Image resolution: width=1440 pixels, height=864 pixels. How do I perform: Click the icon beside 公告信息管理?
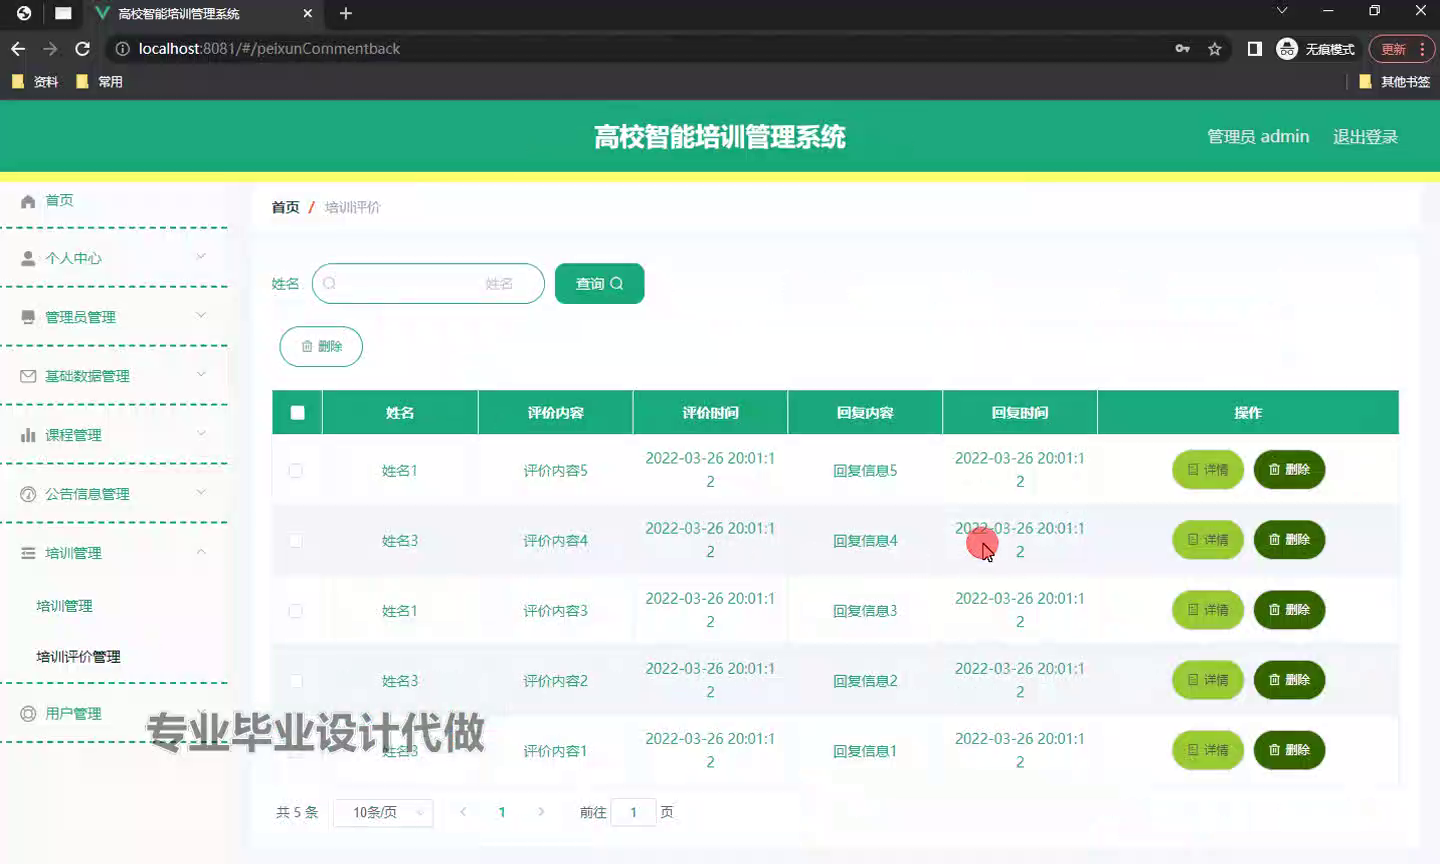click(28, 494)
